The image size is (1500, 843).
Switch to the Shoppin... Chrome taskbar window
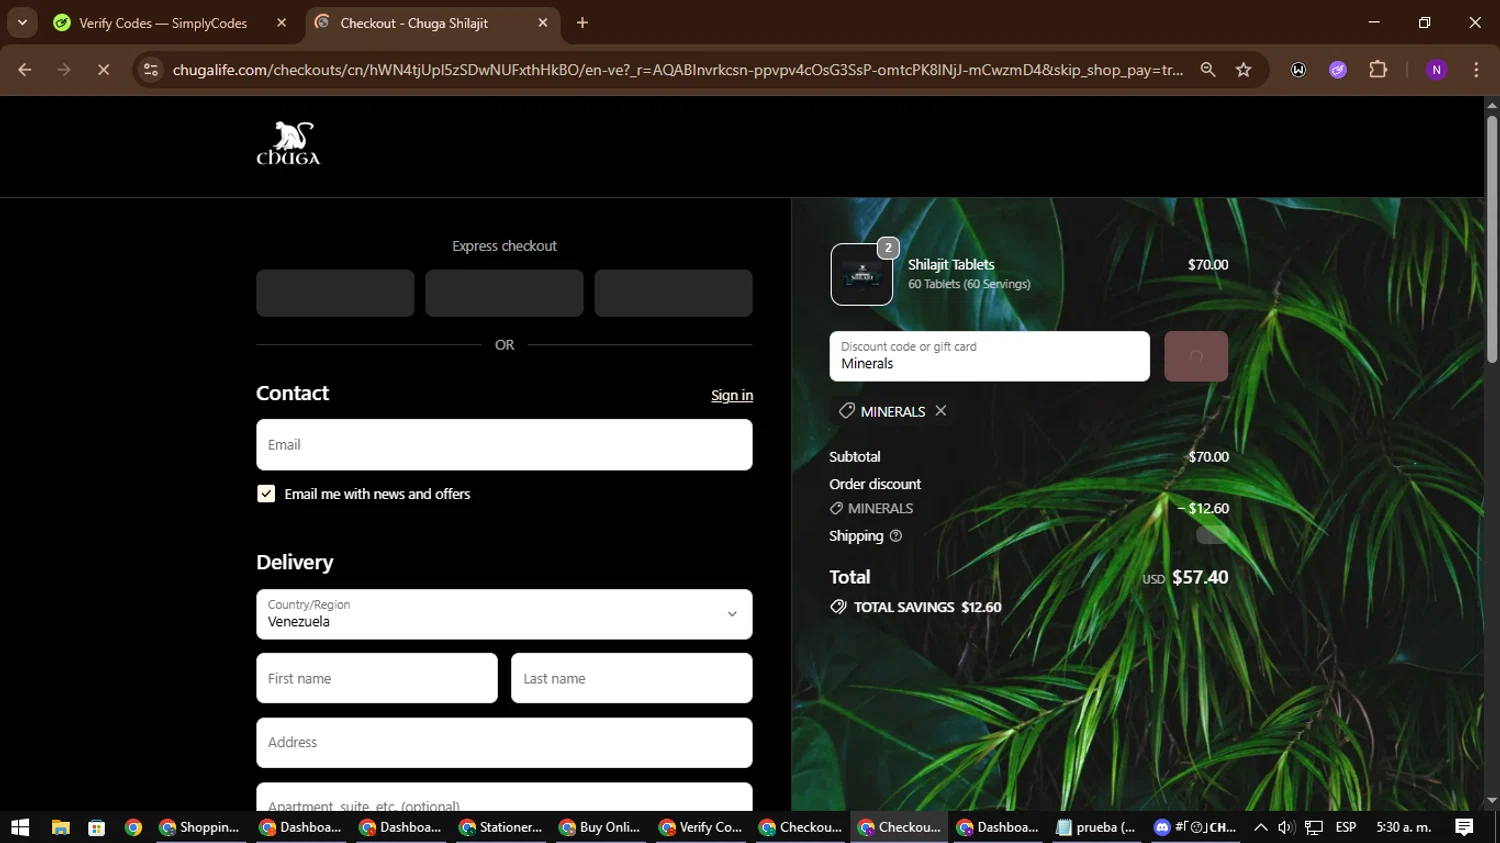(200, 827)
